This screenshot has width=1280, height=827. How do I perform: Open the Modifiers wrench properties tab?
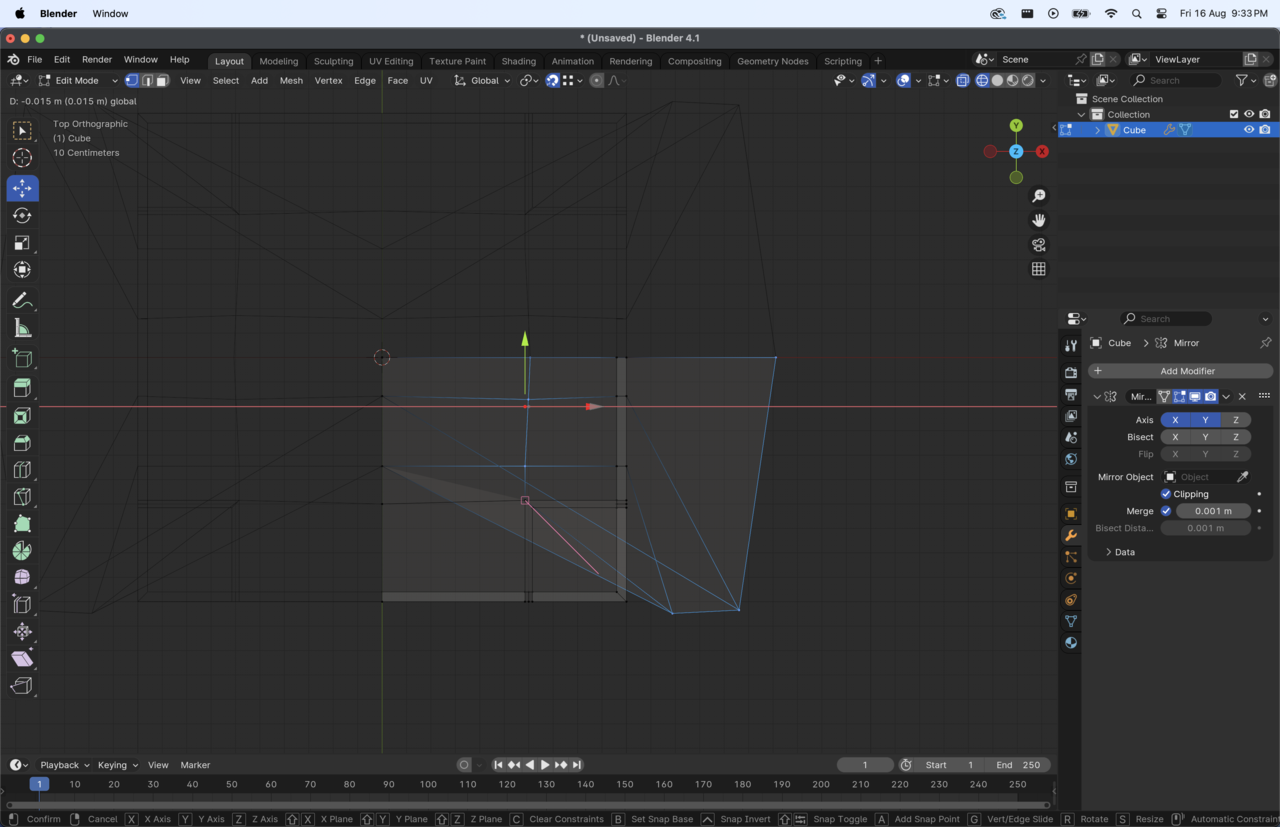click(x=1071, y=536)
